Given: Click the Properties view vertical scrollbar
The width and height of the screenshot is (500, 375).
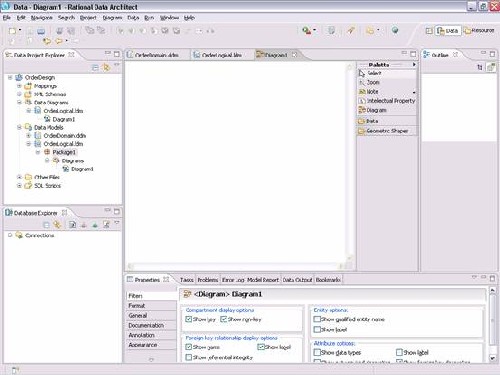Looking at the screenshot, I should click(492, 323).
